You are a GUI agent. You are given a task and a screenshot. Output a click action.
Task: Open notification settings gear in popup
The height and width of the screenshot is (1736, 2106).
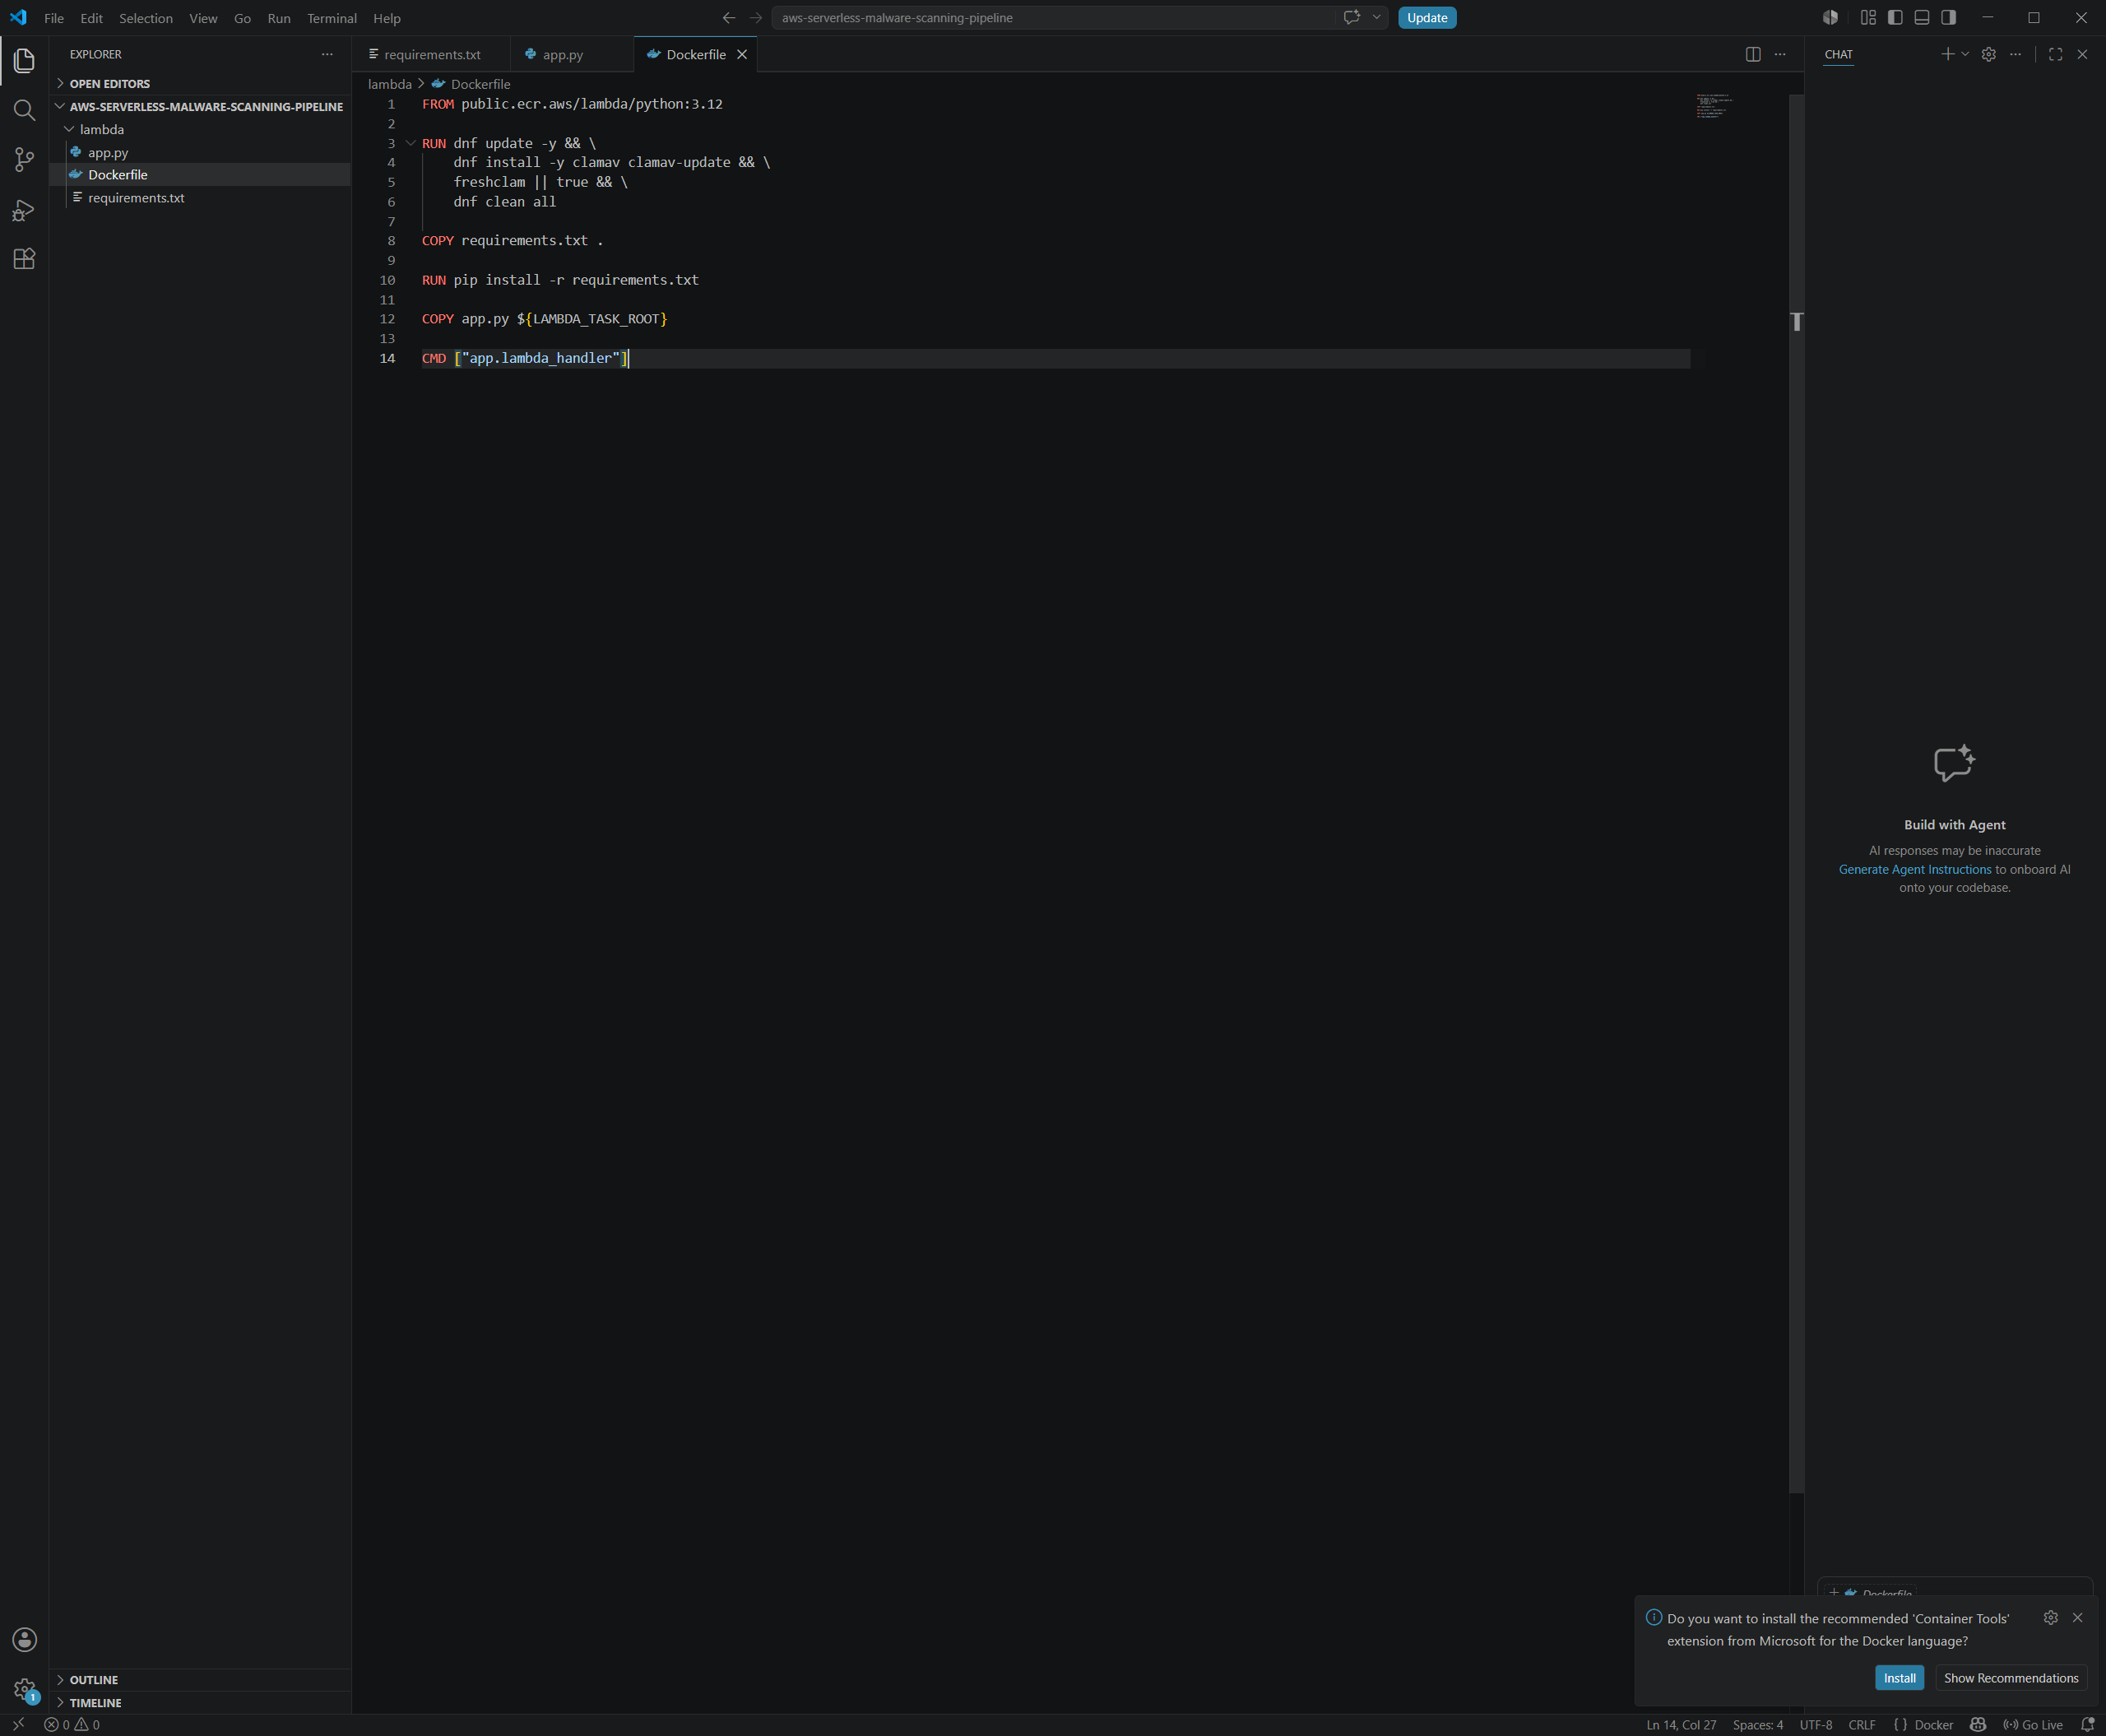click(x=2051, y=1617)
